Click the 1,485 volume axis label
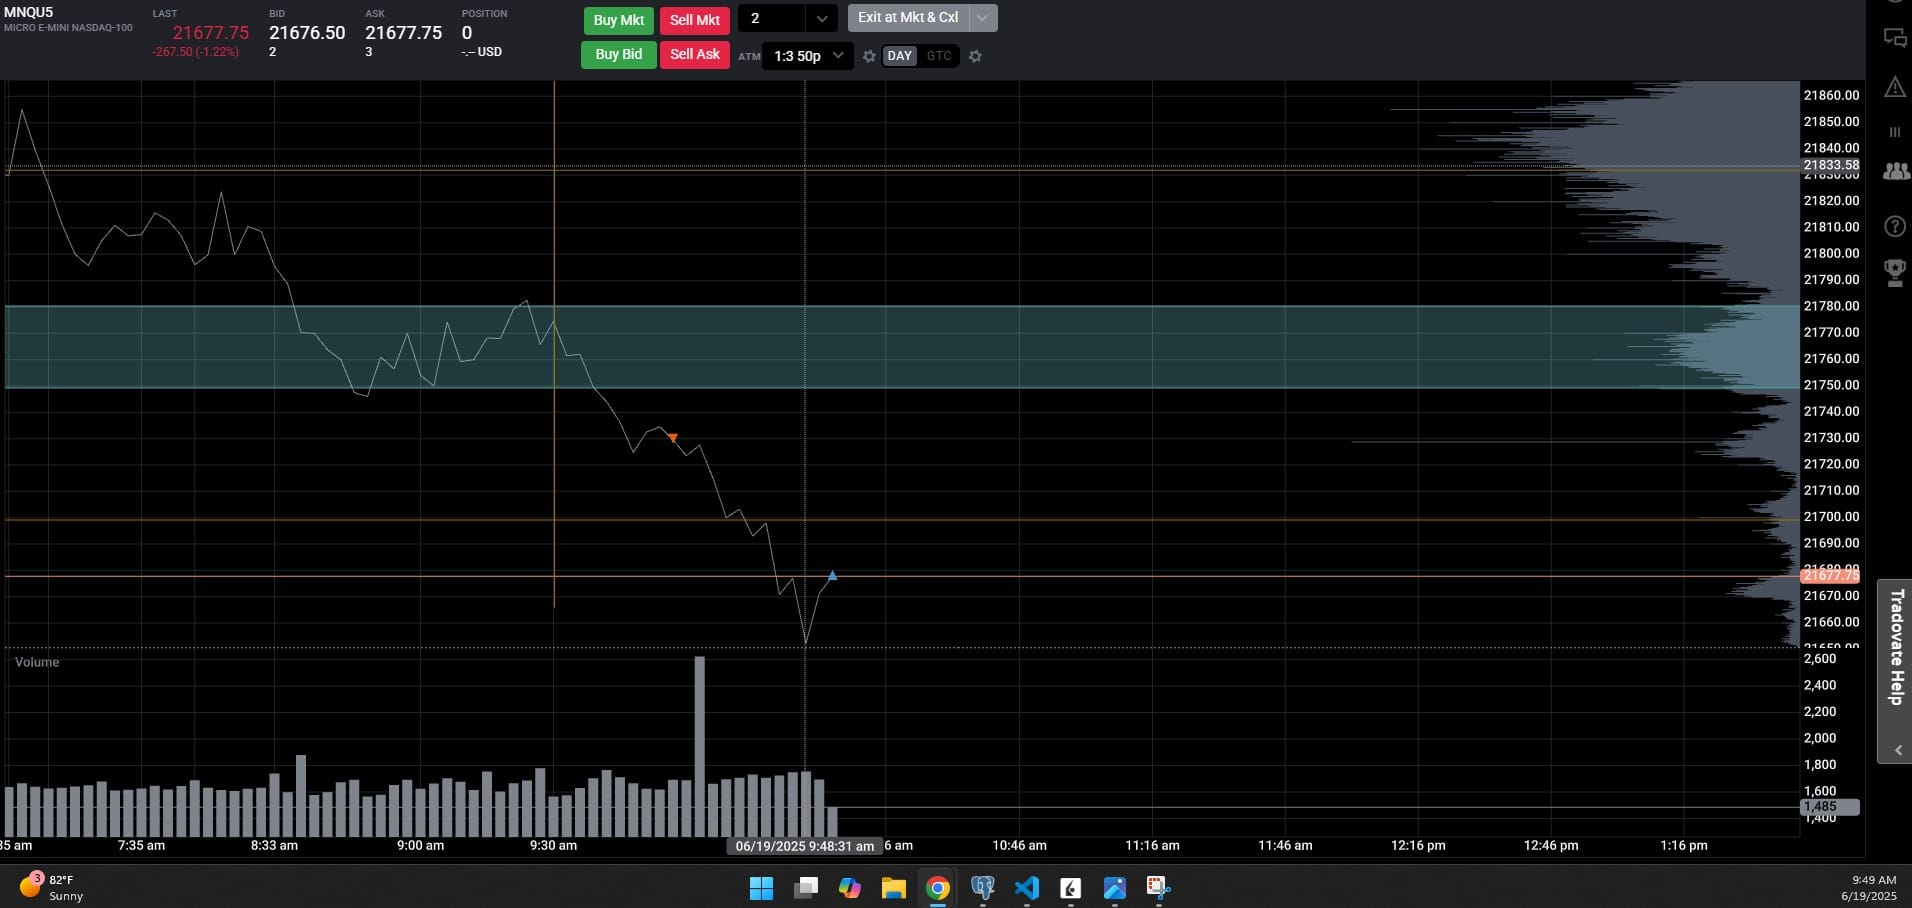Screen dimensions: 1912x908 click(1830, 806)
